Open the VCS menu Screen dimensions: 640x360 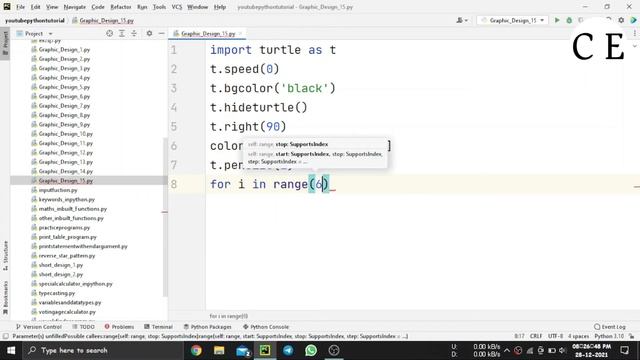pos(177,7)
